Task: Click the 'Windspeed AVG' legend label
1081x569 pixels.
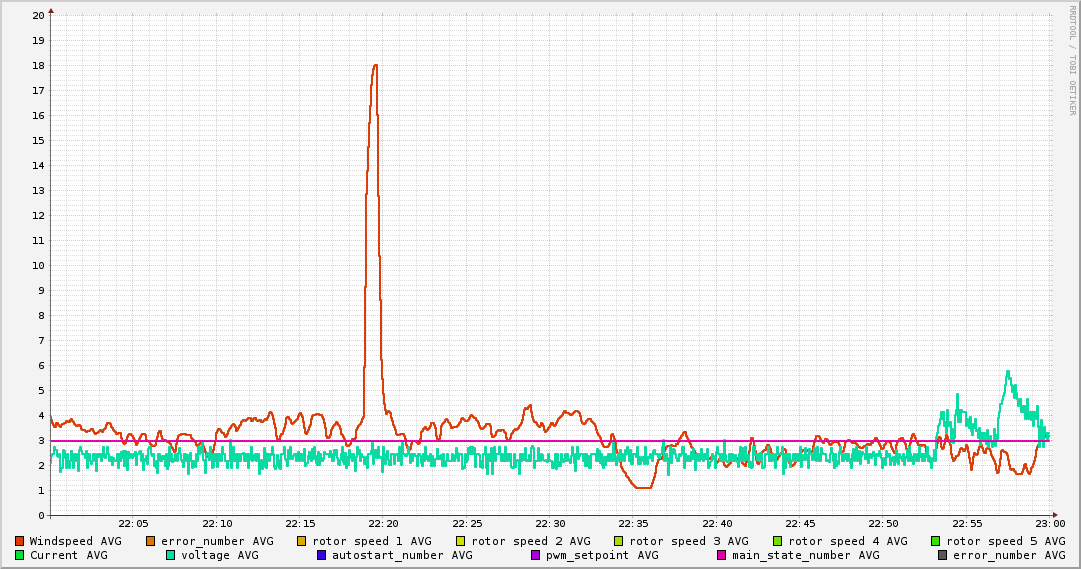Action: click(75, 541)
